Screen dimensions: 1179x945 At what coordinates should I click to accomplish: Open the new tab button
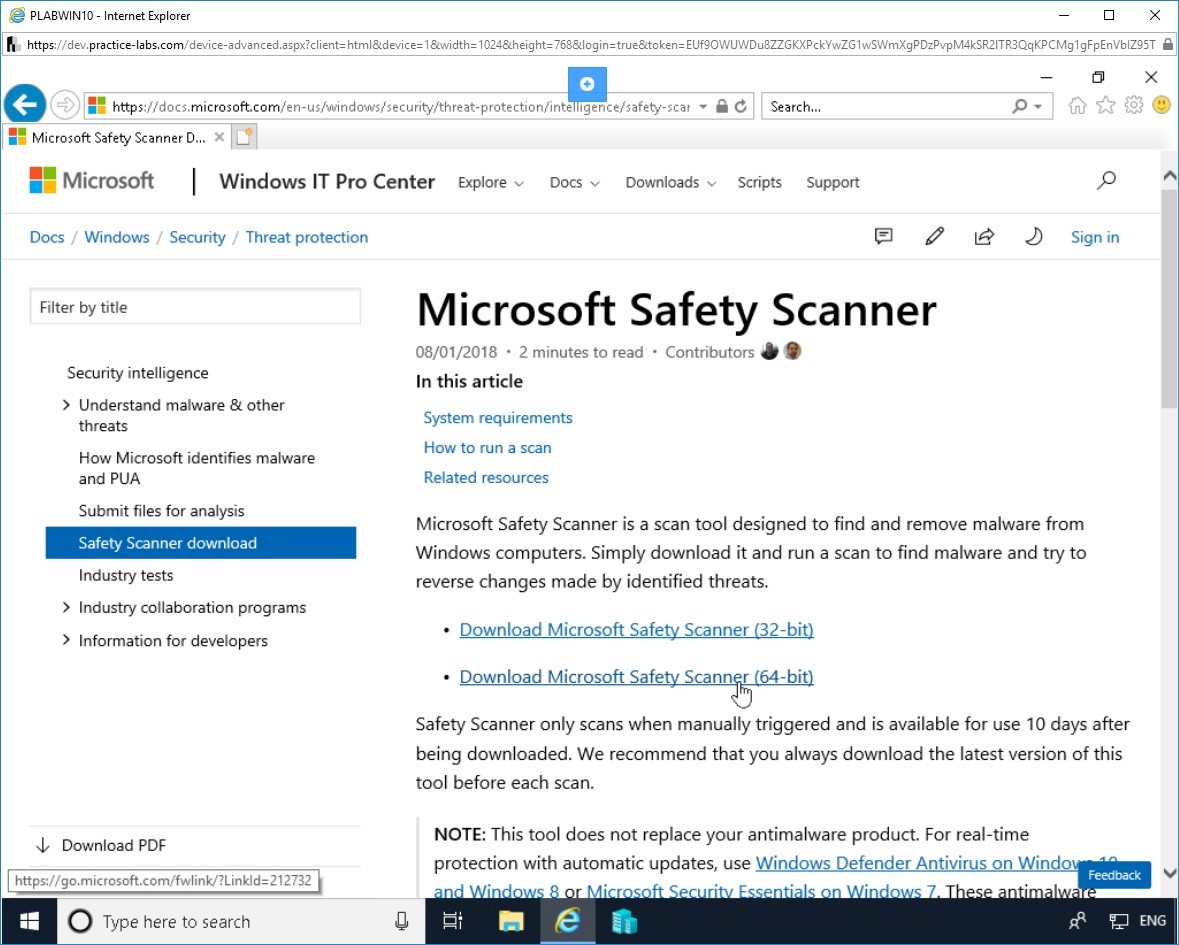(x=244, y=137)
